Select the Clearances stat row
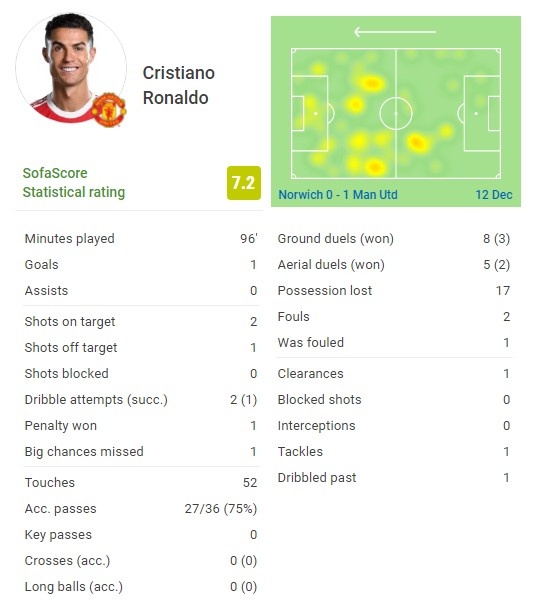 [394, 373]
